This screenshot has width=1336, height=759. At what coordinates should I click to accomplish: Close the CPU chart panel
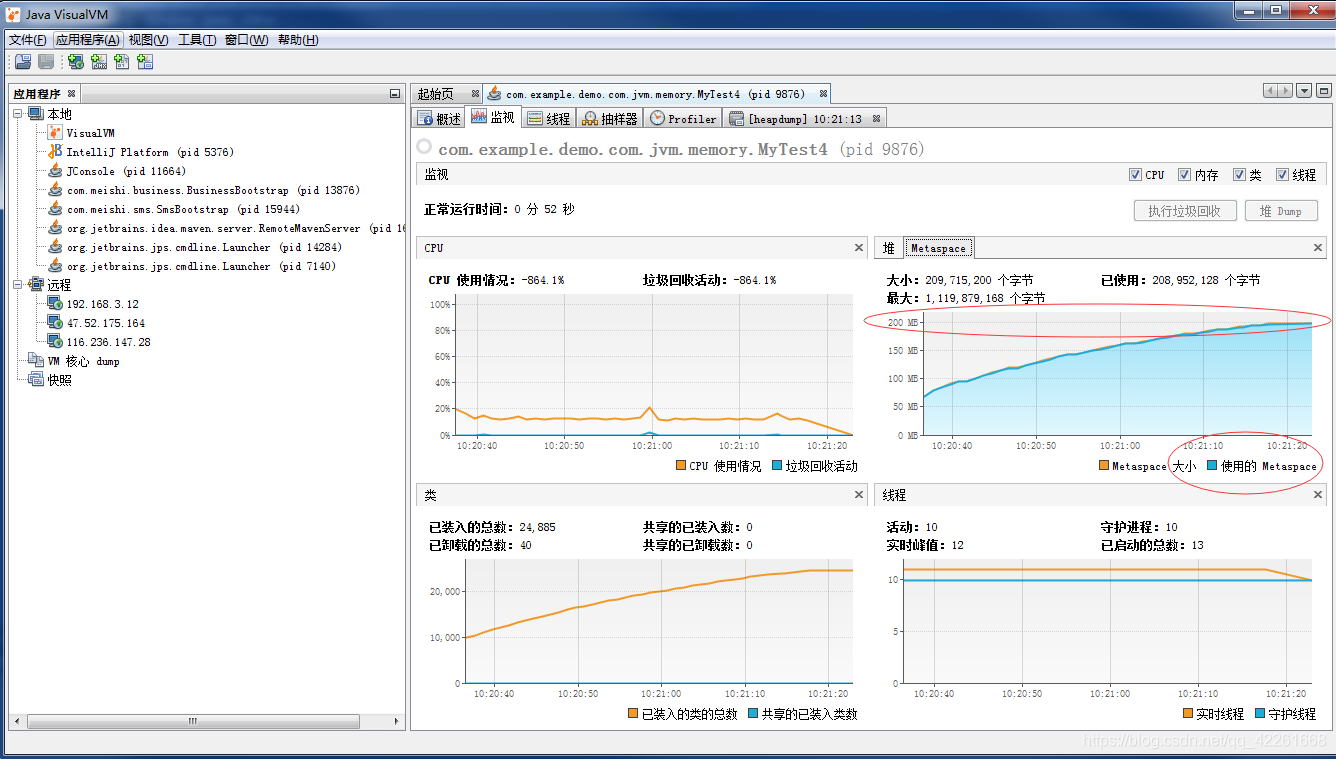point(859,248)
